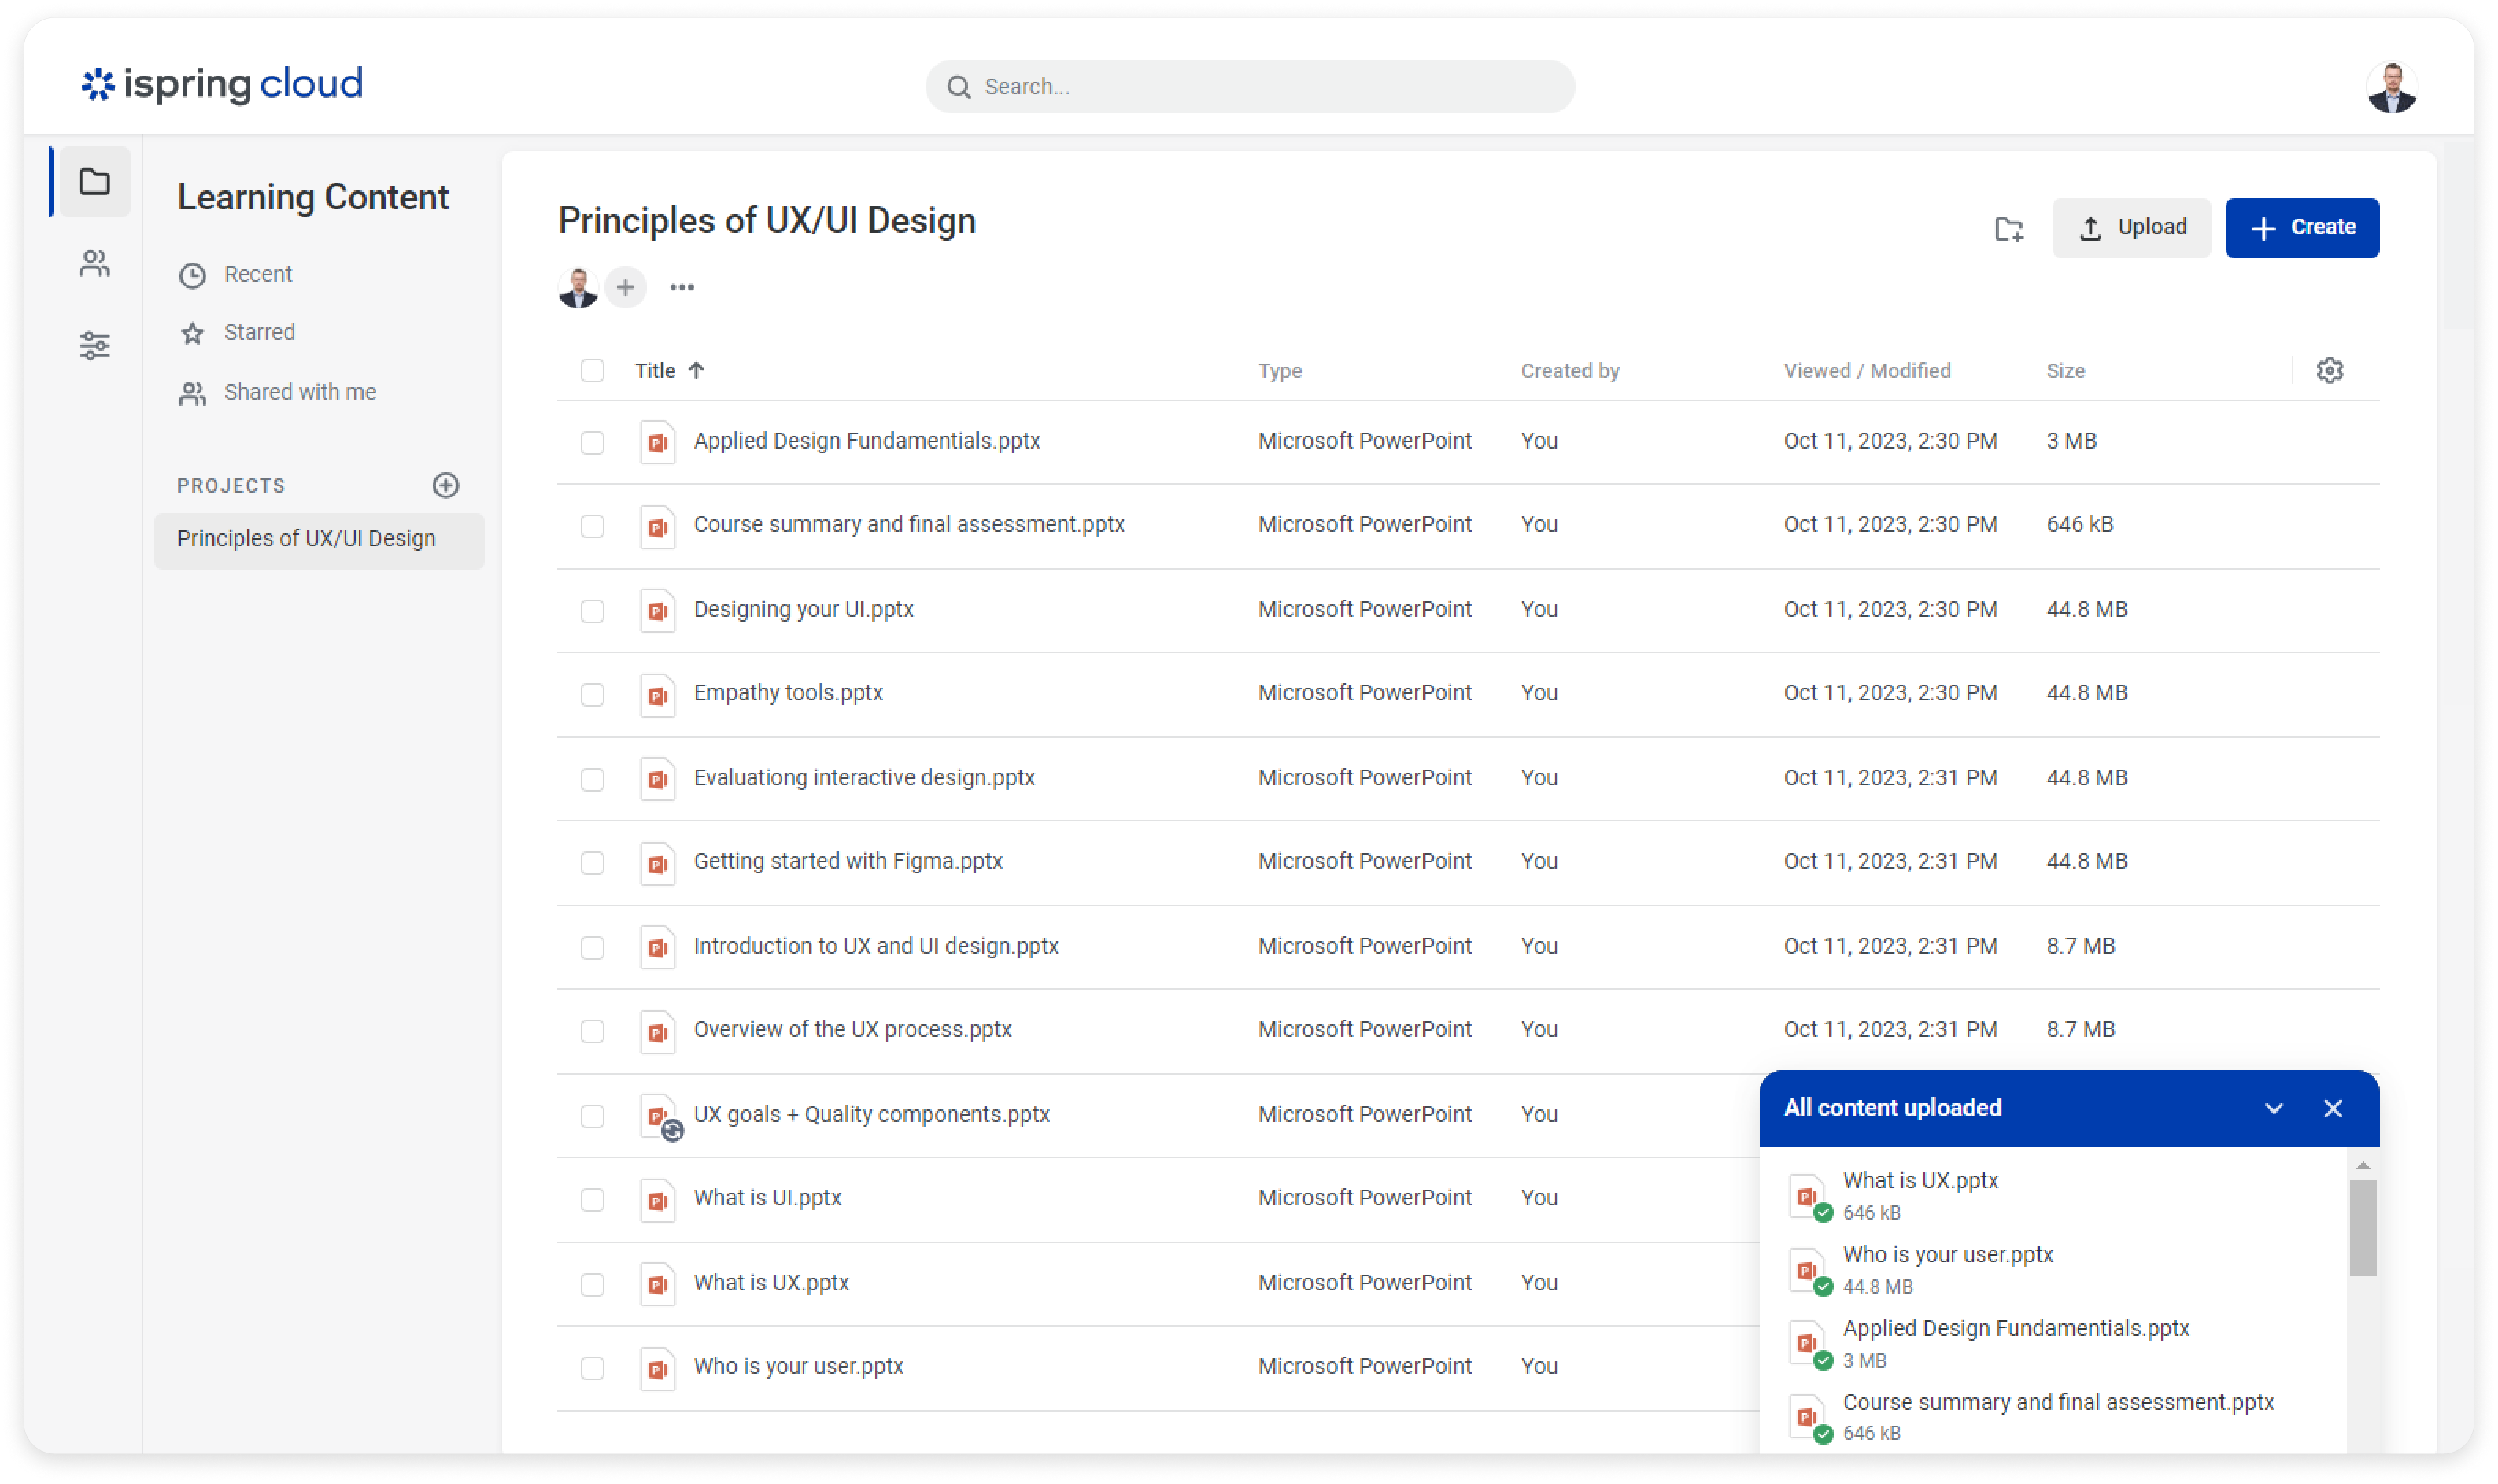This screenshot has width=2498, height=1484.
Task: Click the title sort arrow
Action: click(697, 371)
